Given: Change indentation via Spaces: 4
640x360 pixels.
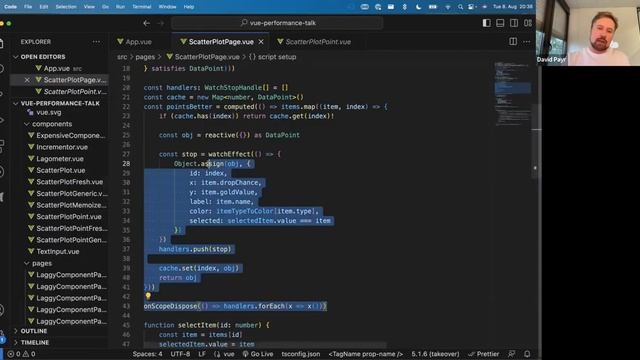Looking at the screenshot, I should tap(147, 354).
